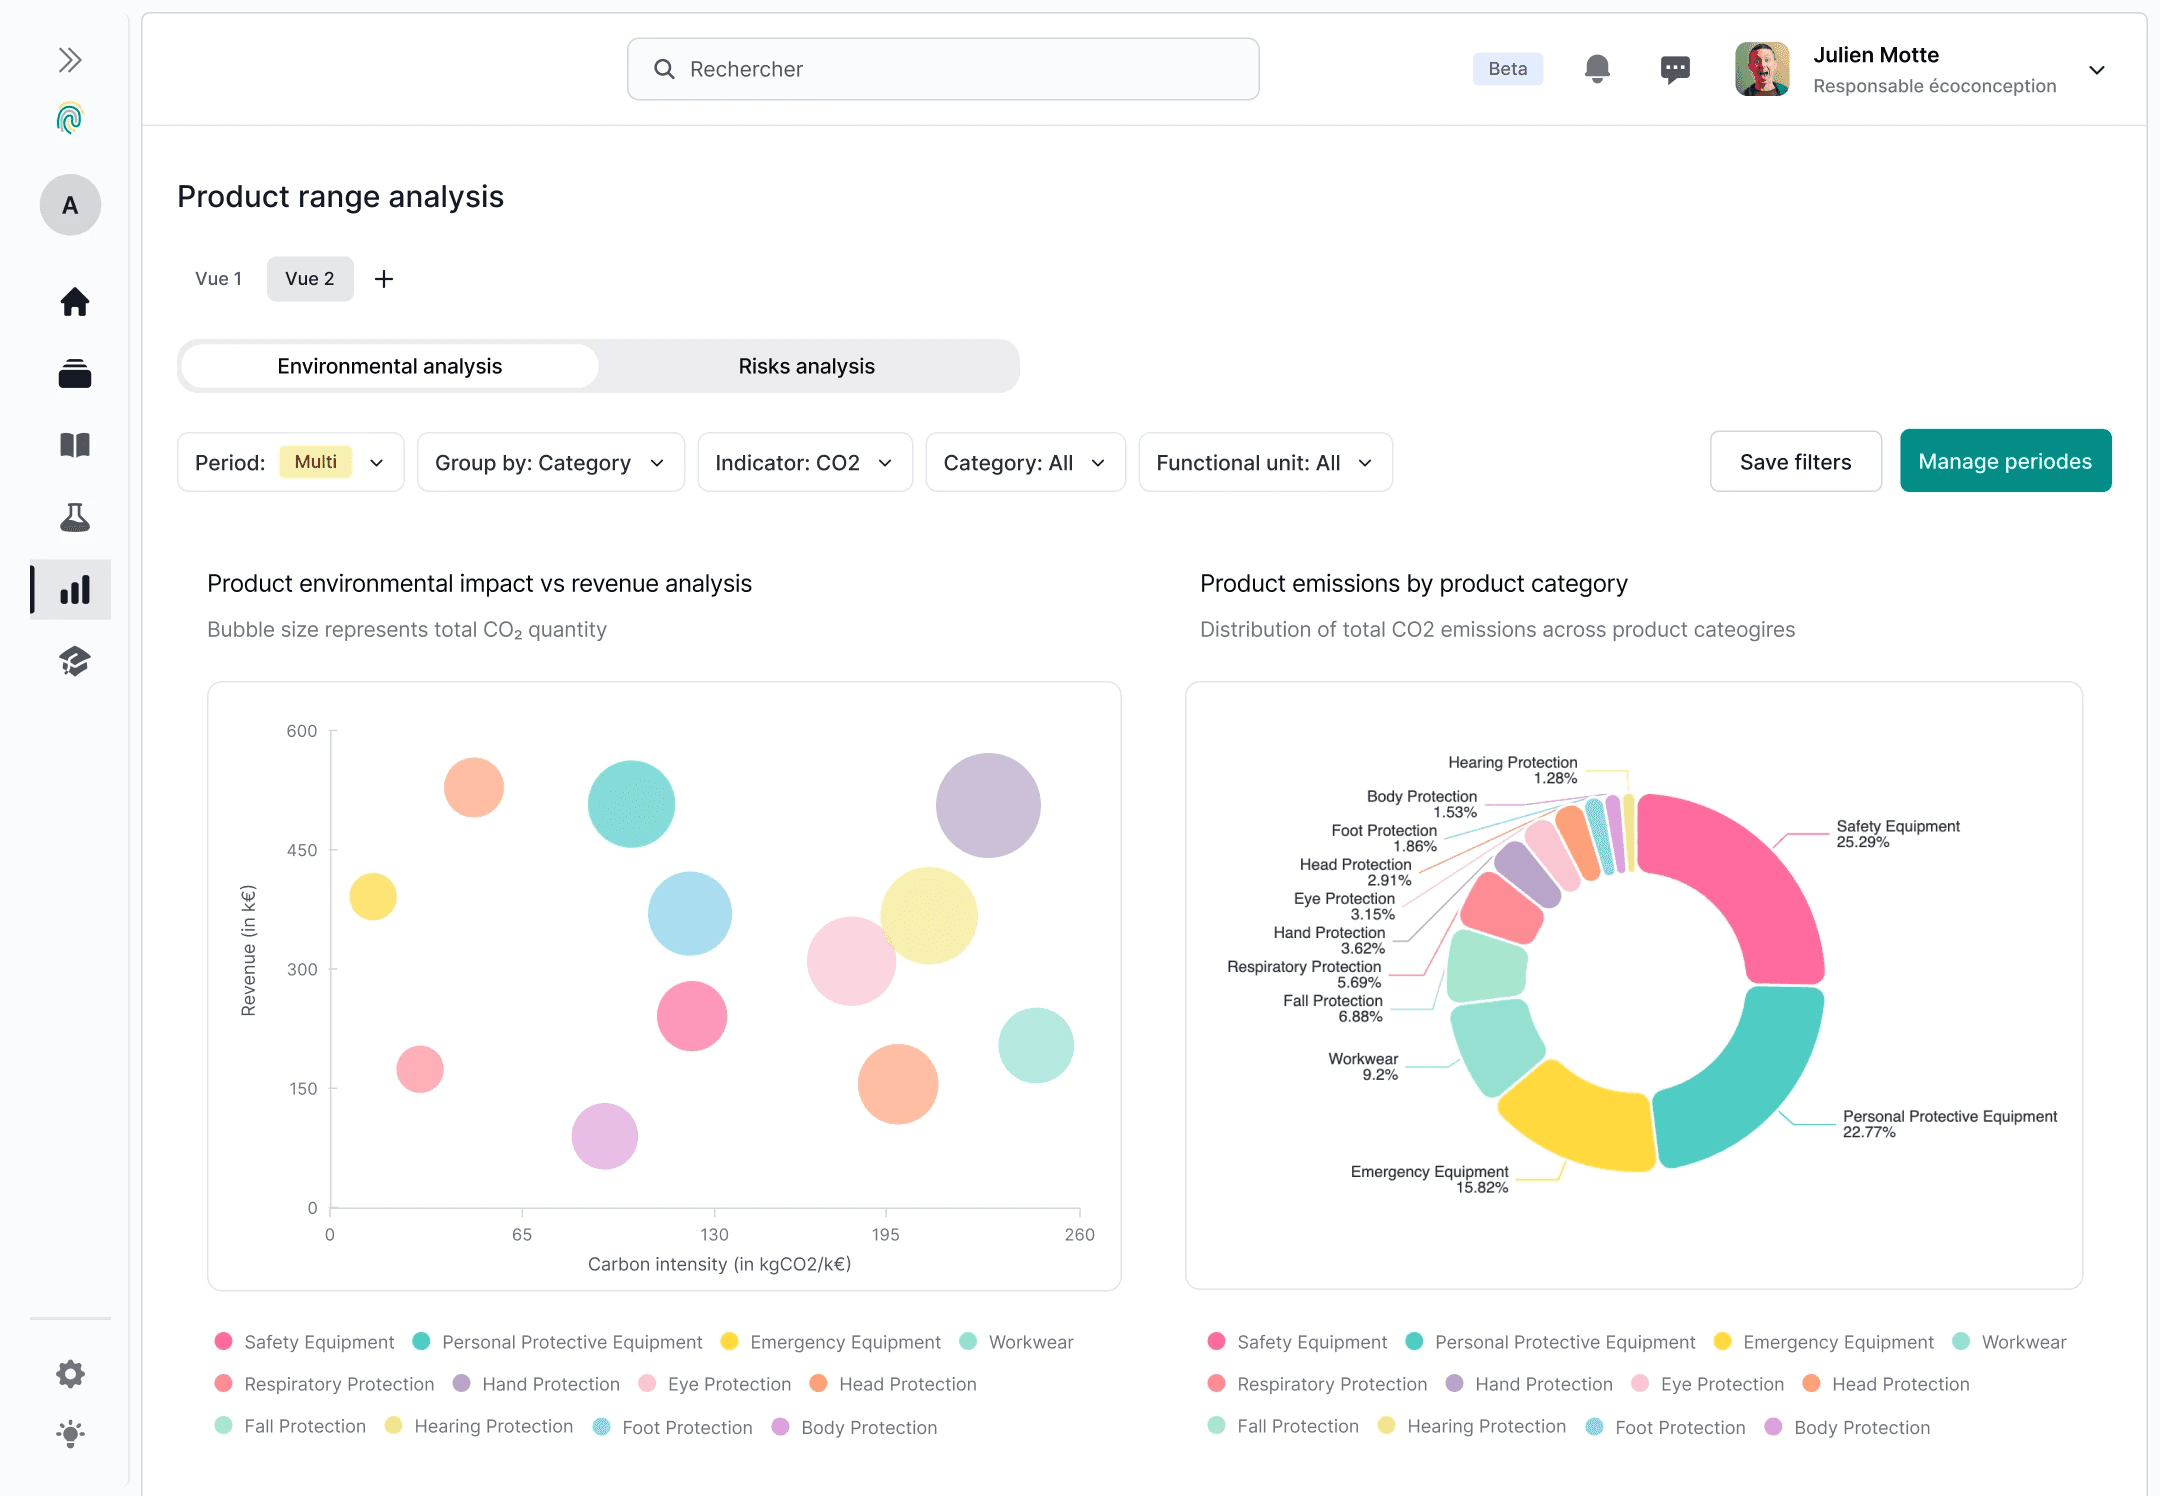Click the pink Respiratory Protection color dot
The height and width of the screenshot is (1496, 2160).
(223, 1384)
